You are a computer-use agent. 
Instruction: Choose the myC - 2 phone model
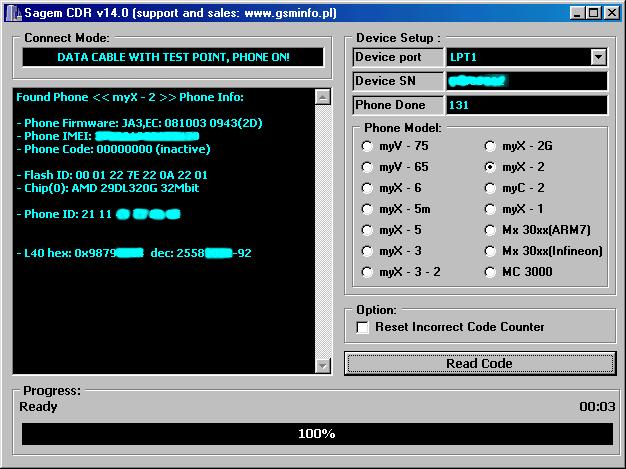(490, 188)
